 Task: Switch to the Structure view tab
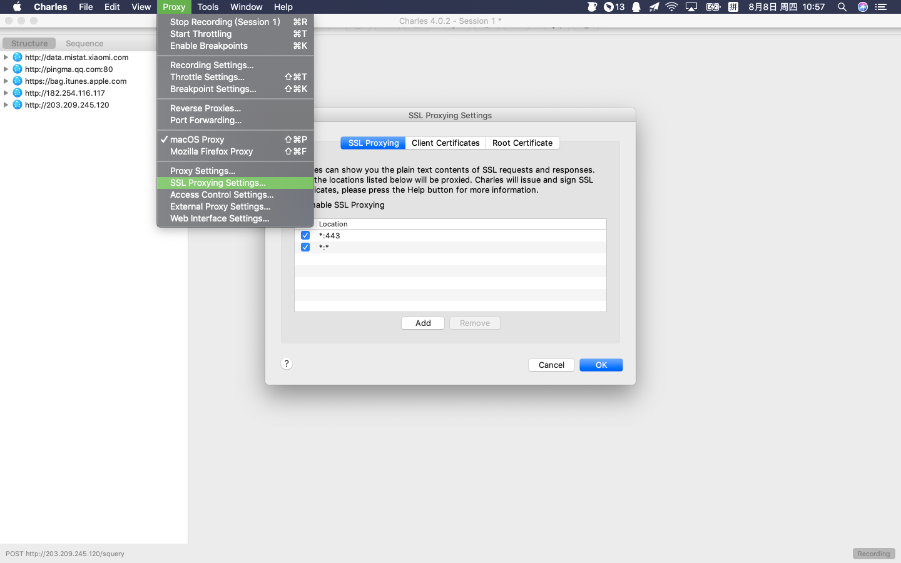pos(29,43)
